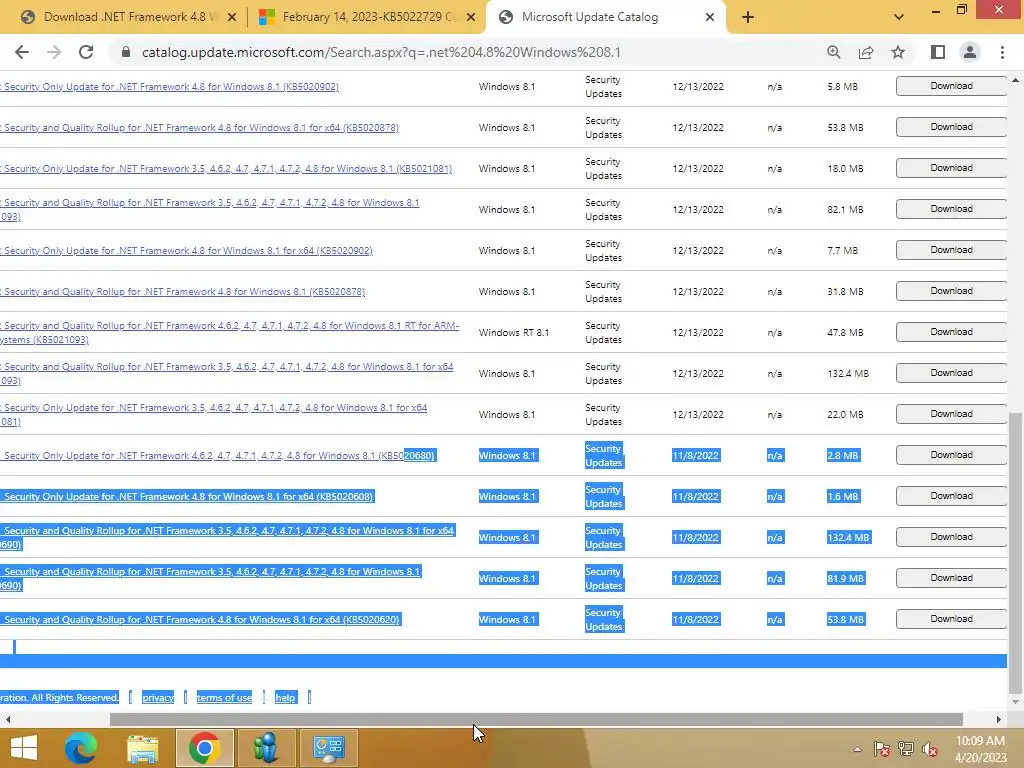
Task: Close the Microsoft Update Catalog tab
Action: [x=710, y=17]
